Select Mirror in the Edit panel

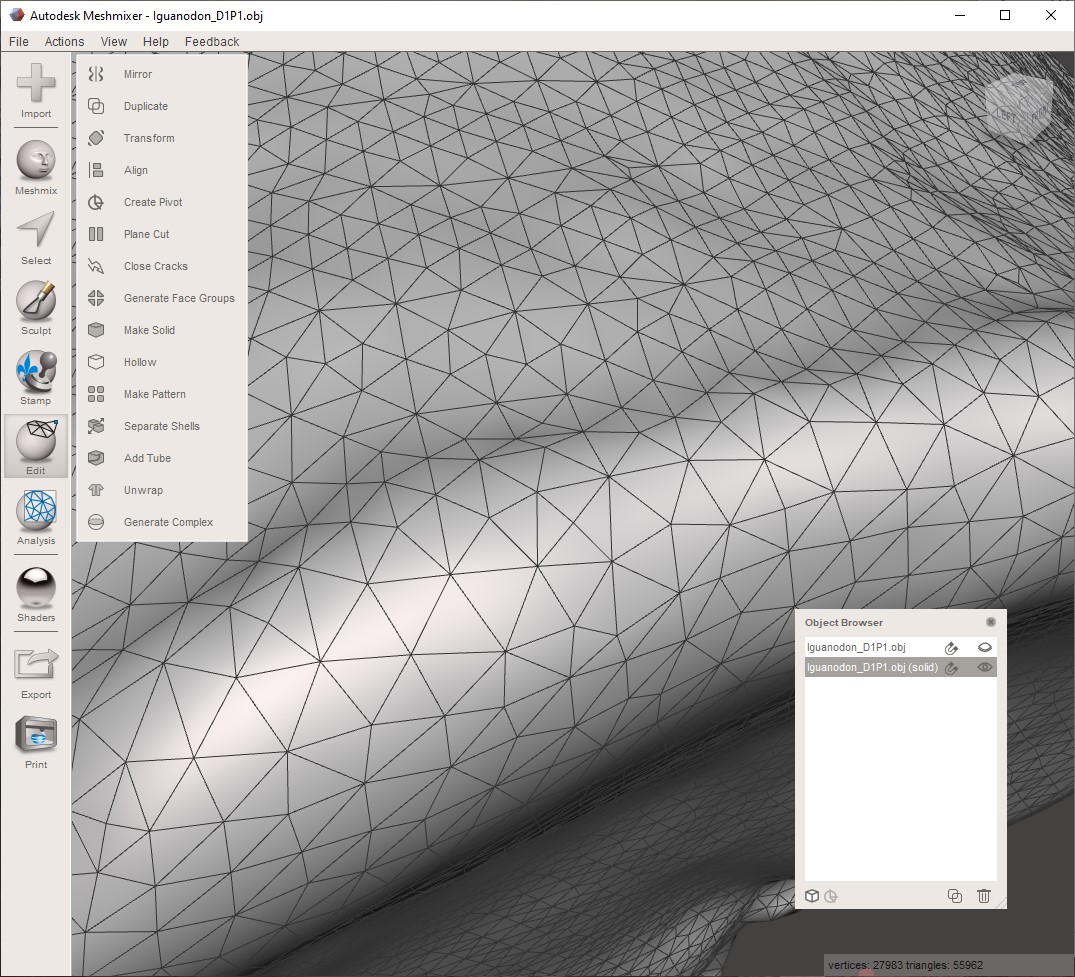point(138,74)
